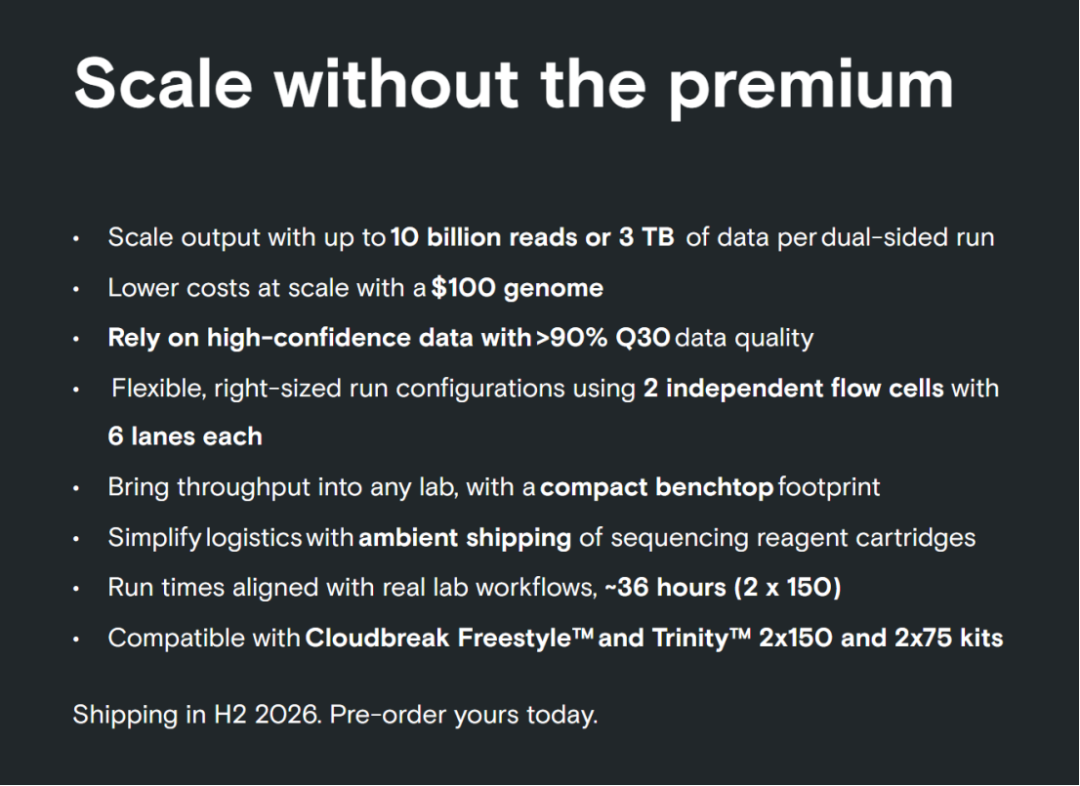The width and height of the screenshot is (1080, 786).
Task: Click the "Rely on high-confidence data with" text
Action: pos(319,338)
